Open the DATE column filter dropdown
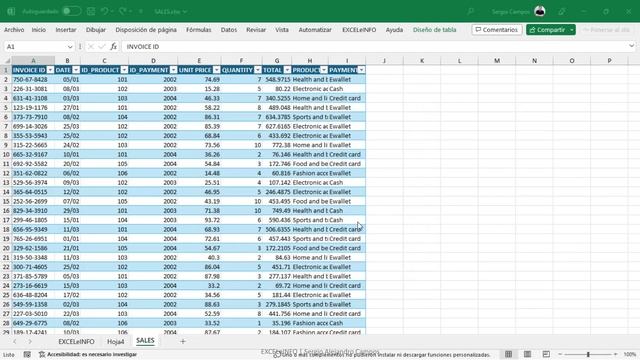640x360 pixels. click(x=76, y=70)
